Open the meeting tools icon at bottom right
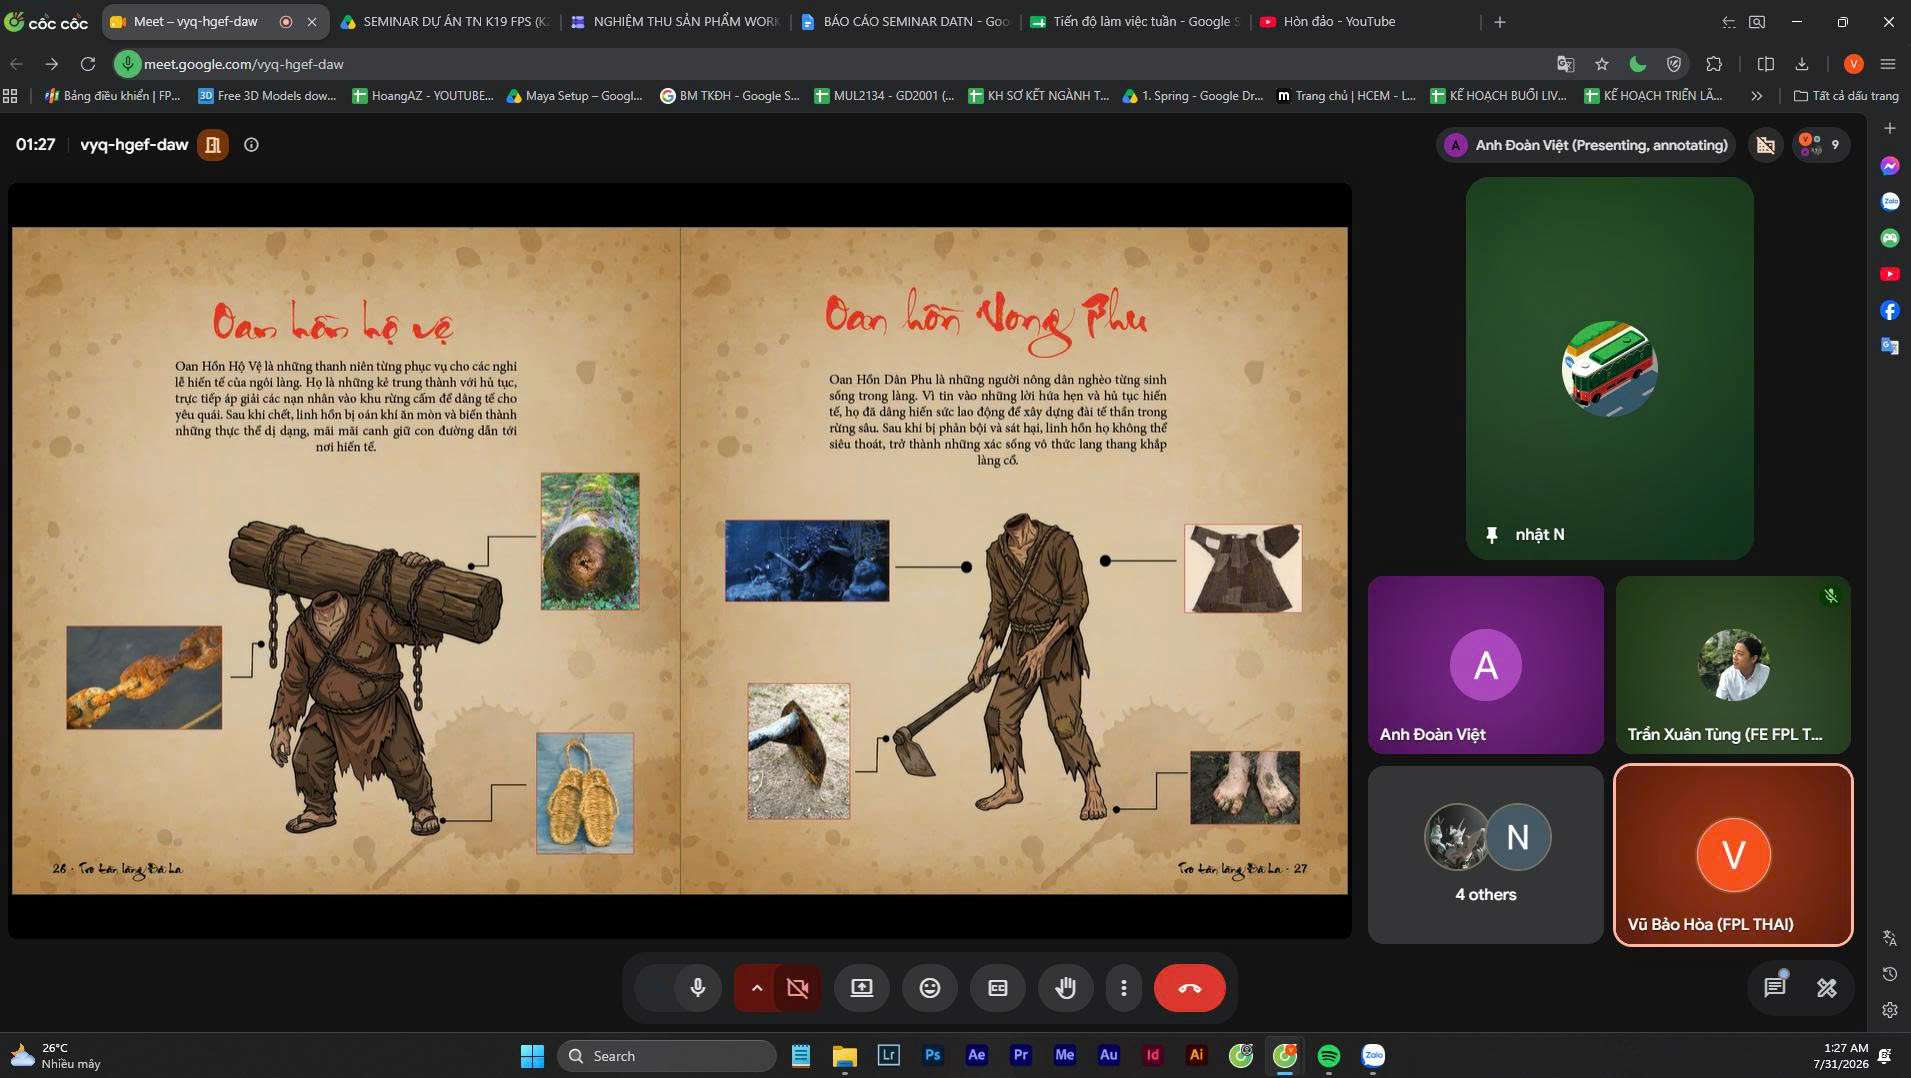 coord(1826,988)
